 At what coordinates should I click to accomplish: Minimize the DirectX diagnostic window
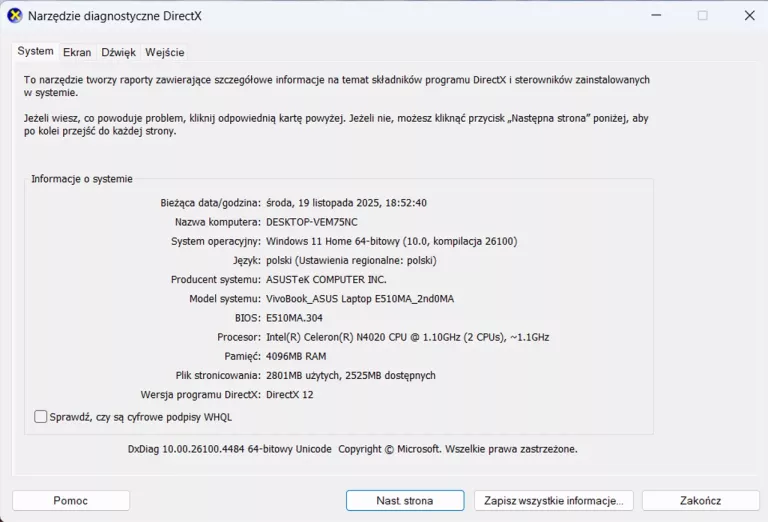coord(654,16)
